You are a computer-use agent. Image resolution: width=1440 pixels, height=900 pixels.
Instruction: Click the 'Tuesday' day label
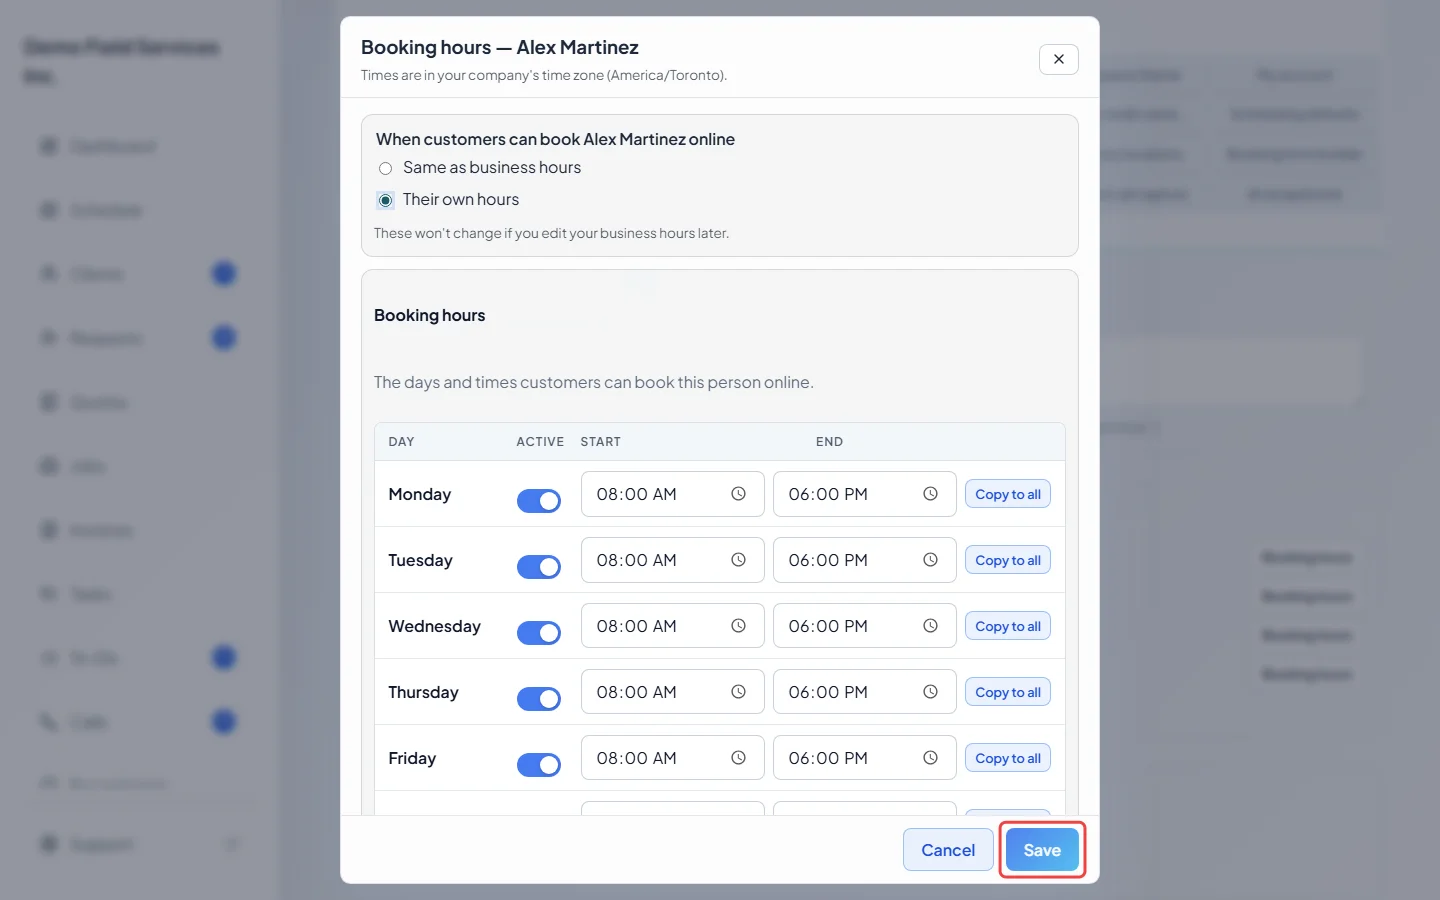pos(421,560)
